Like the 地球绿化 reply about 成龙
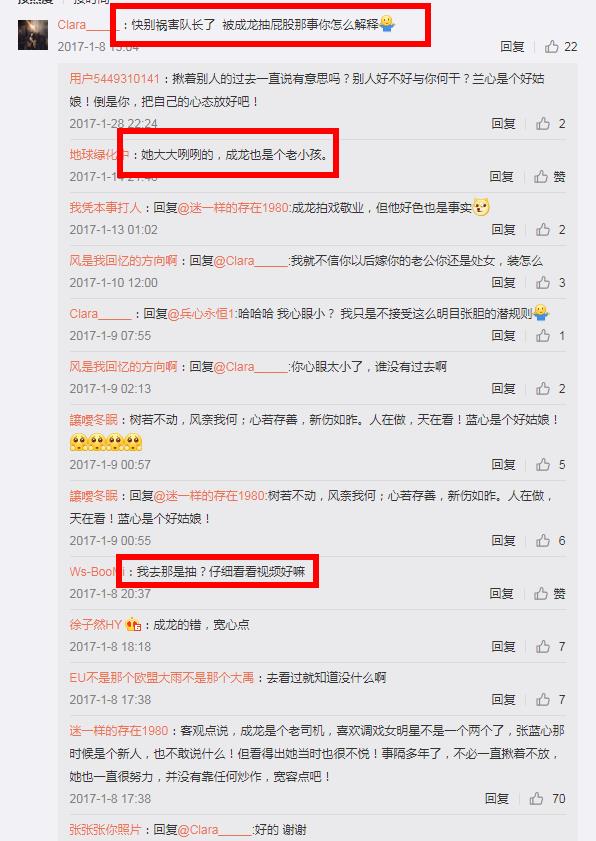Viewport: 596px width, 841px height. (541, 176)
